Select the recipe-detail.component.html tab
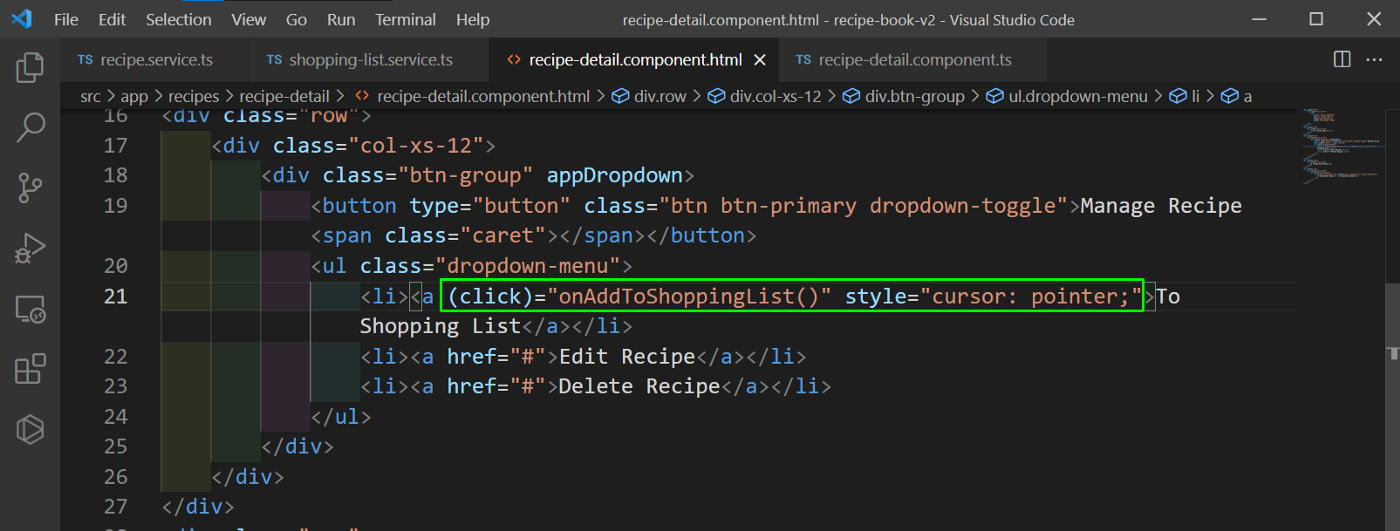The height and width of the screenshot is (531, 1400). pos(635,60)
